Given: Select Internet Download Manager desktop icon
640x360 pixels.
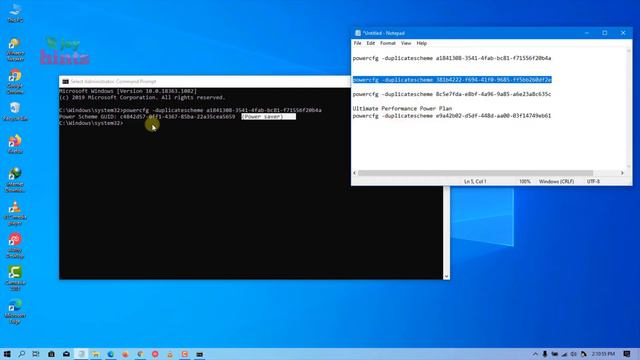Looking at the screenshot, I should [x=16, y=180].
